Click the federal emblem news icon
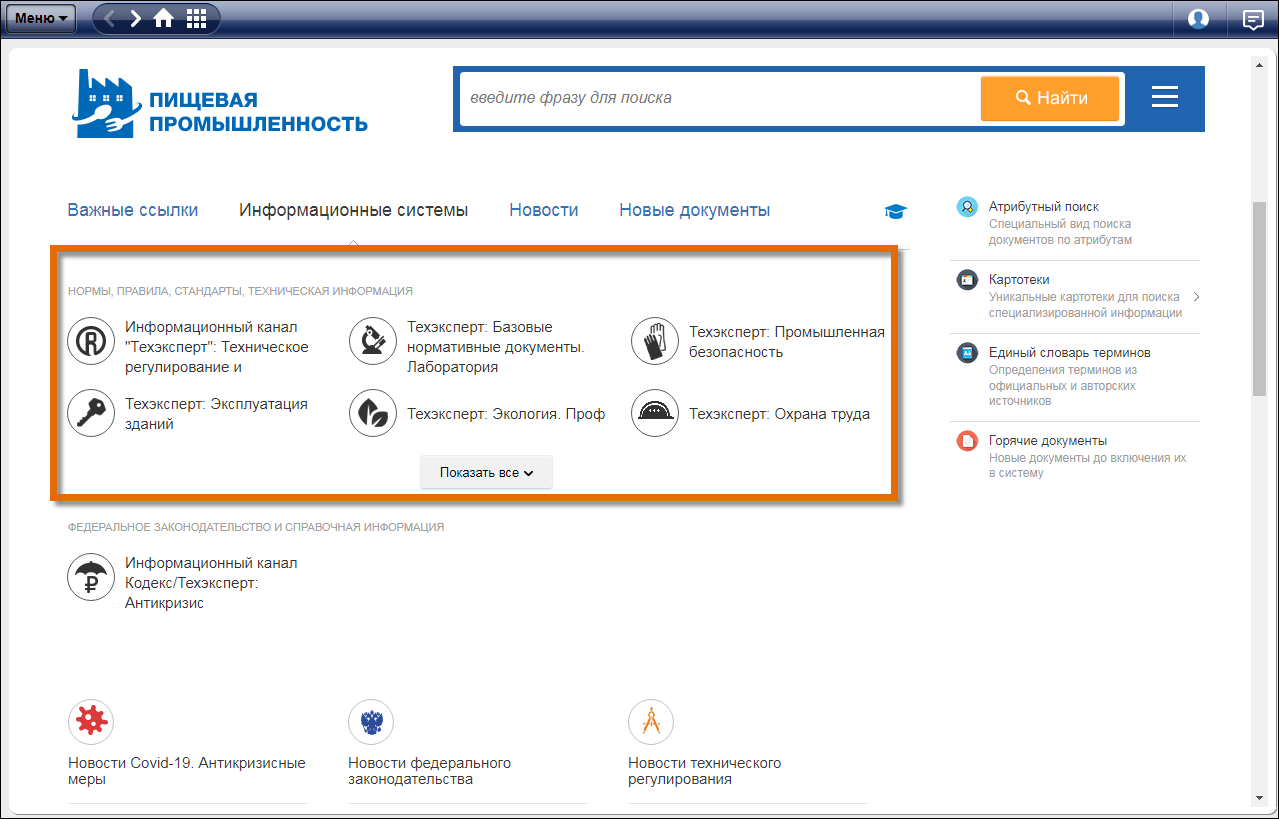Screen dimensions: 1279x819 tap(371, 721)
